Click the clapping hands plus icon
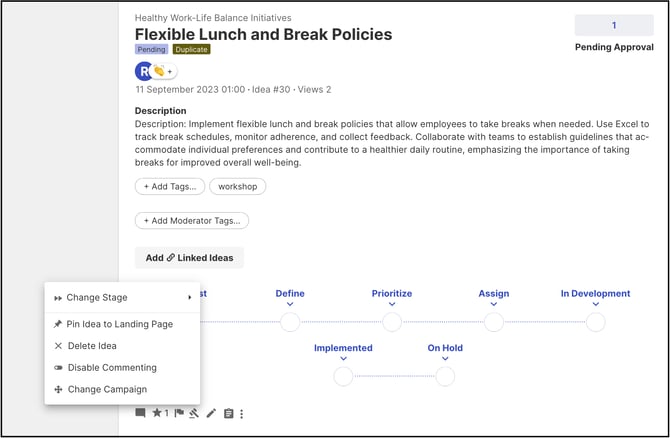The image size is (670, 438). (165, 71)
